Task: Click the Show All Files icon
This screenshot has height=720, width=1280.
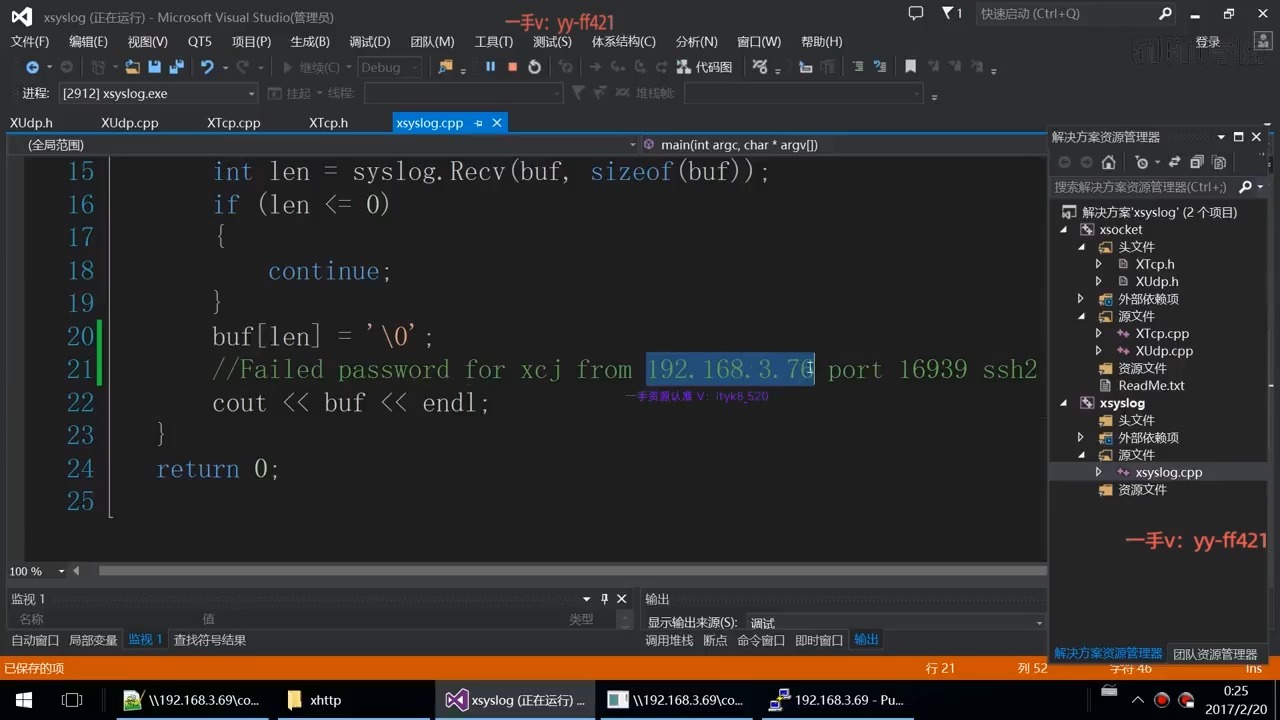Action: point(1219,162)
